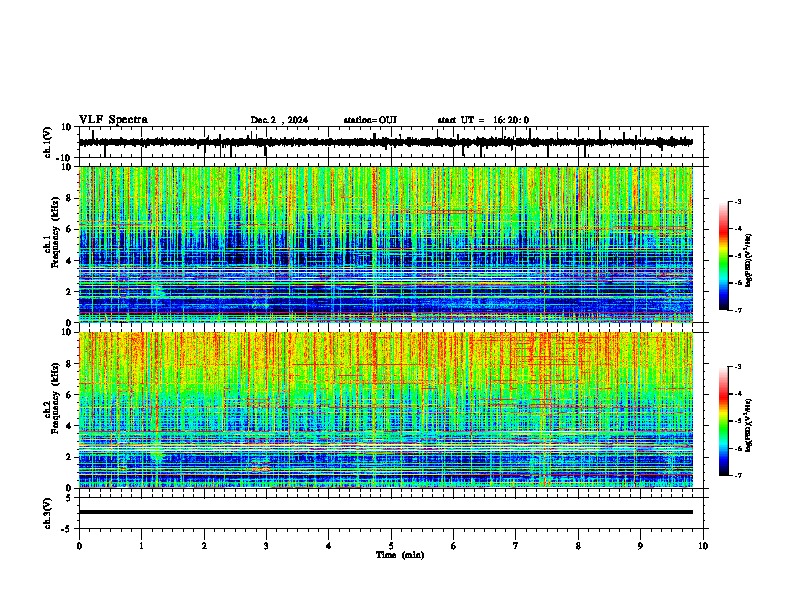This screenshot has height=612, width=792.
Task: Click the "start UT = 16:20: 0" text
Action: pyautogui.click(x=483, y=120)
